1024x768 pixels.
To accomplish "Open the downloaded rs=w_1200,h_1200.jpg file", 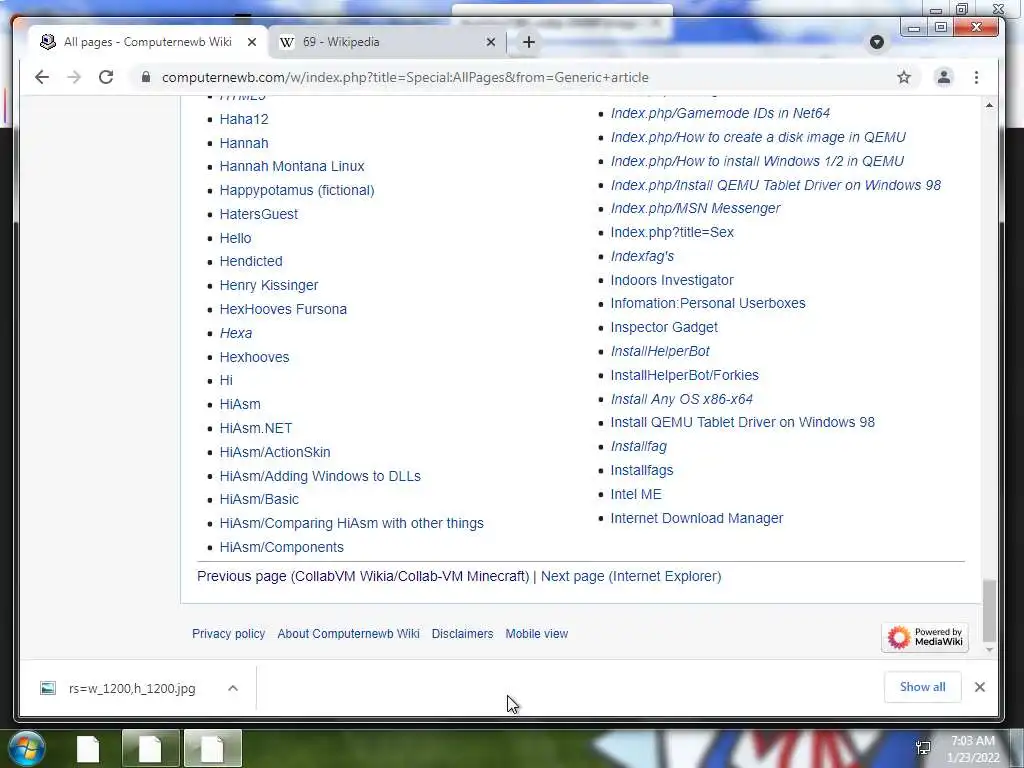I will tap(131, 688).
